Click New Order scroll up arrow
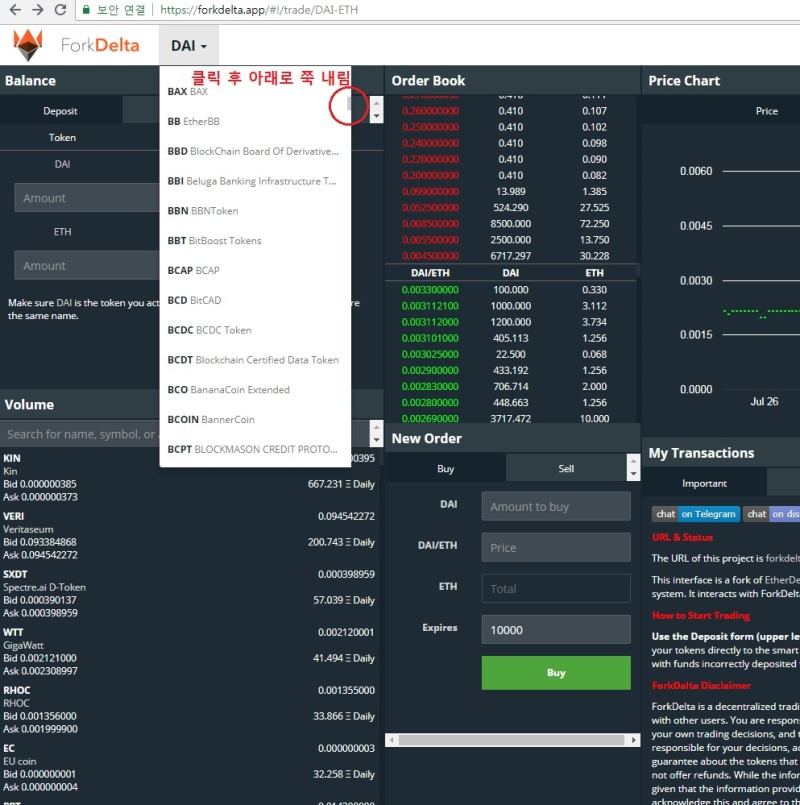800x805 pixels. point(634,461)
